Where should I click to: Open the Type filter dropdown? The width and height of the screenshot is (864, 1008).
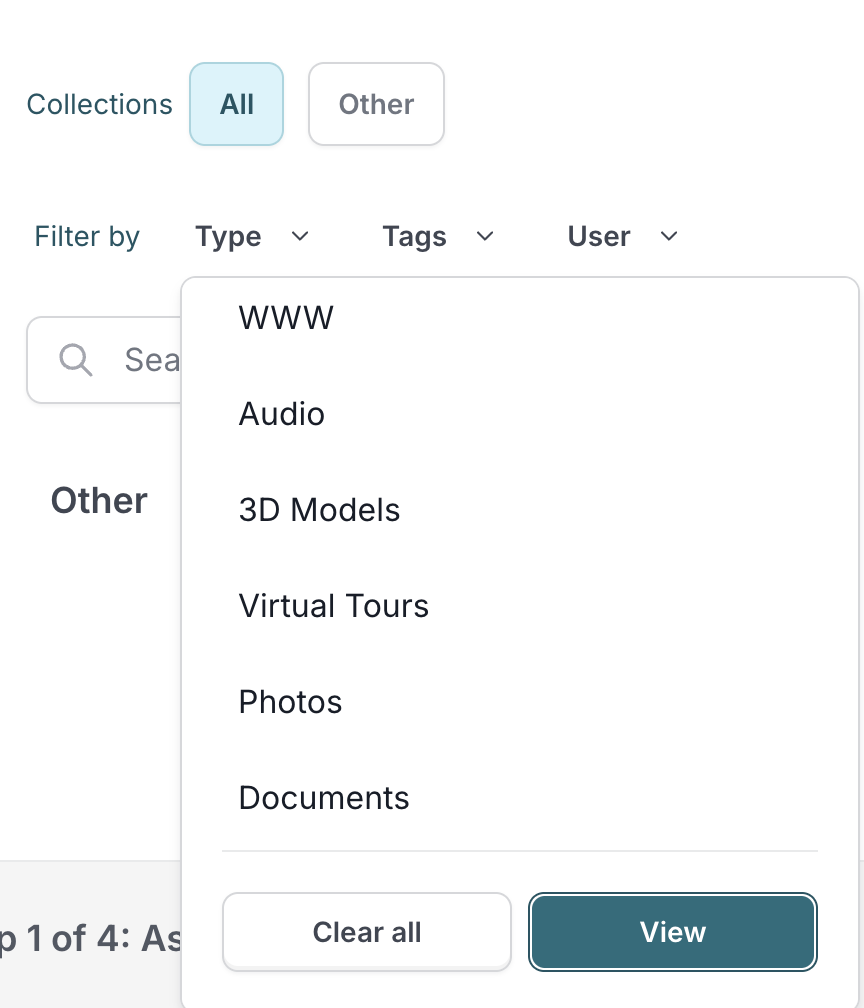click(x=252, y=237)
